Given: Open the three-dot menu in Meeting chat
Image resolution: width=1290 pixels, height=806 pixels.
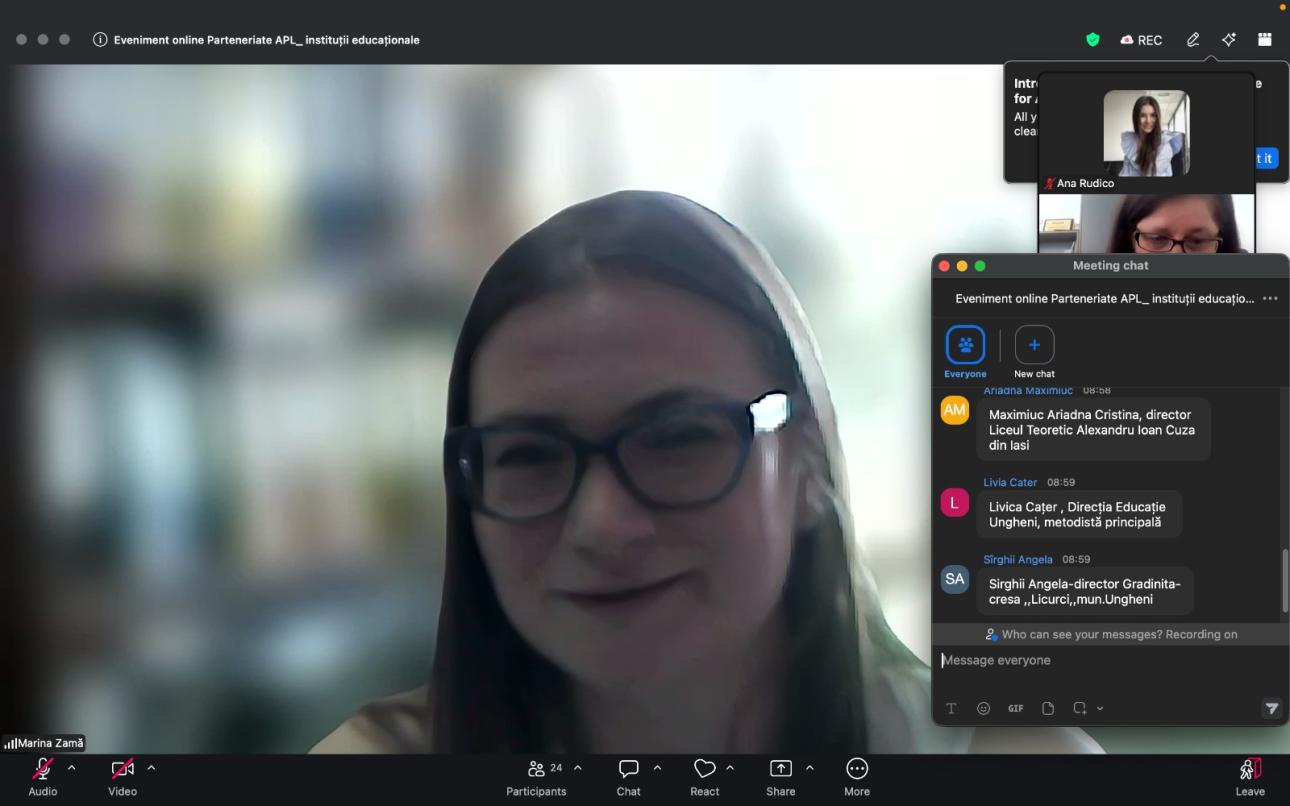Looking at the screenshot, I should [x=1270, y=298].
